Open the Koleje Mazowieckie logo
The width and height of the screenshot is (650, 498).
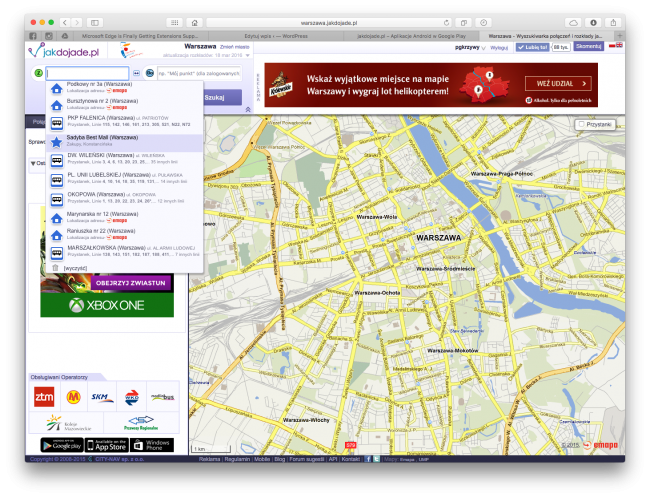click(68, 423)
